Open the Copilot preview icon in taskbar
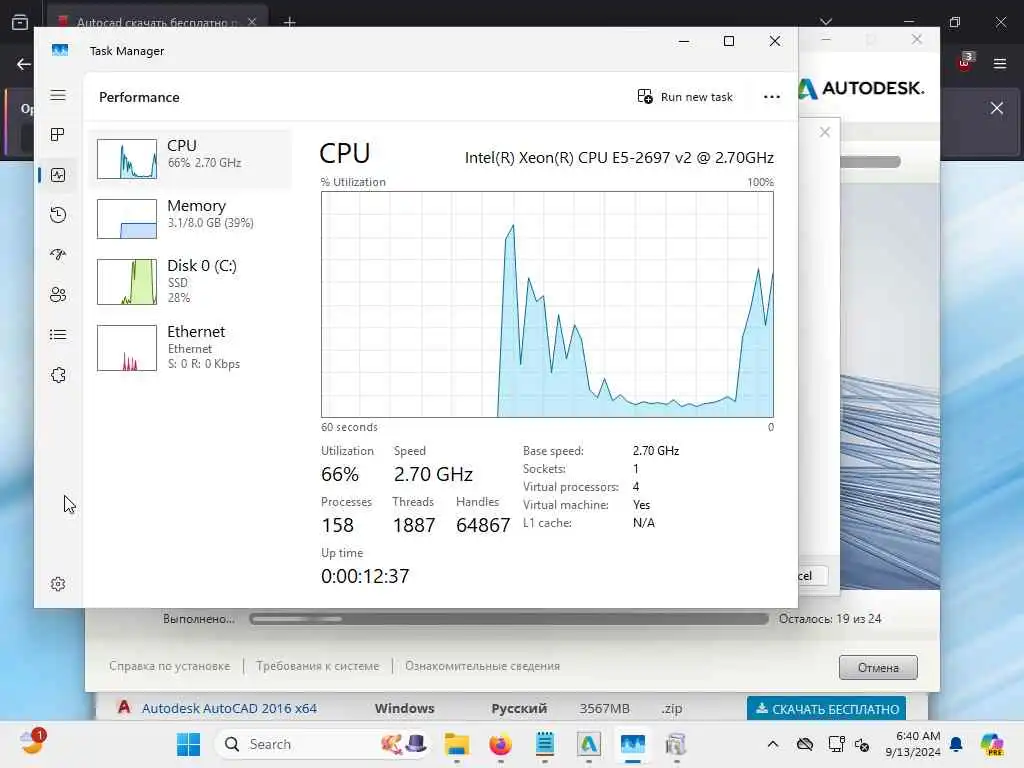Screen dimensions: 1024x768 click(992, 744)
